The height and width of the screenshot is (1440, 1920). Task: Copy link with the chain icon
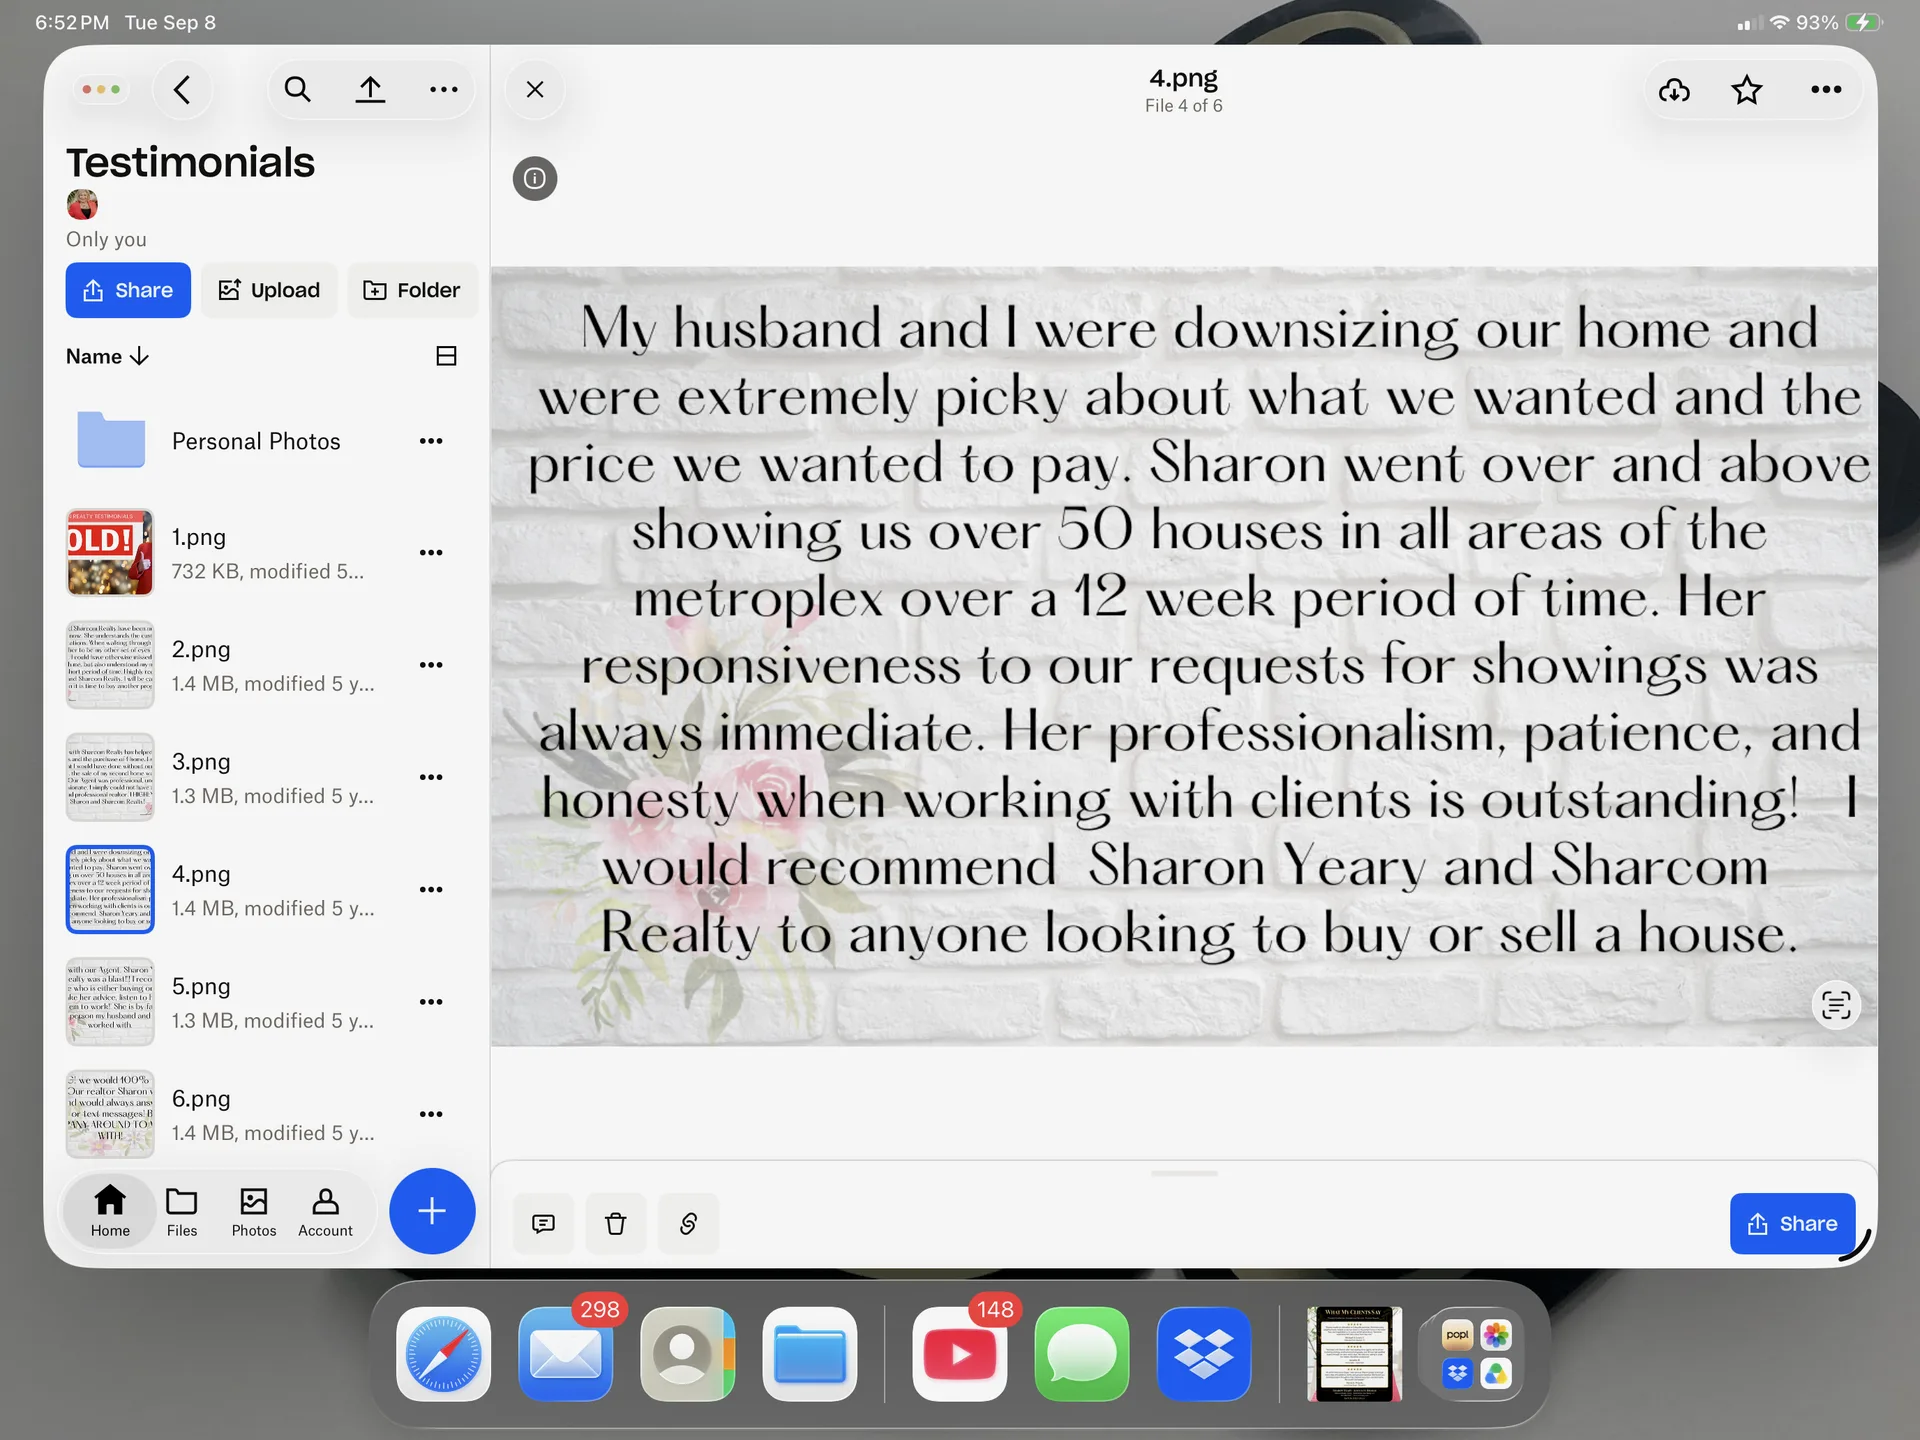coord(688,1223)
